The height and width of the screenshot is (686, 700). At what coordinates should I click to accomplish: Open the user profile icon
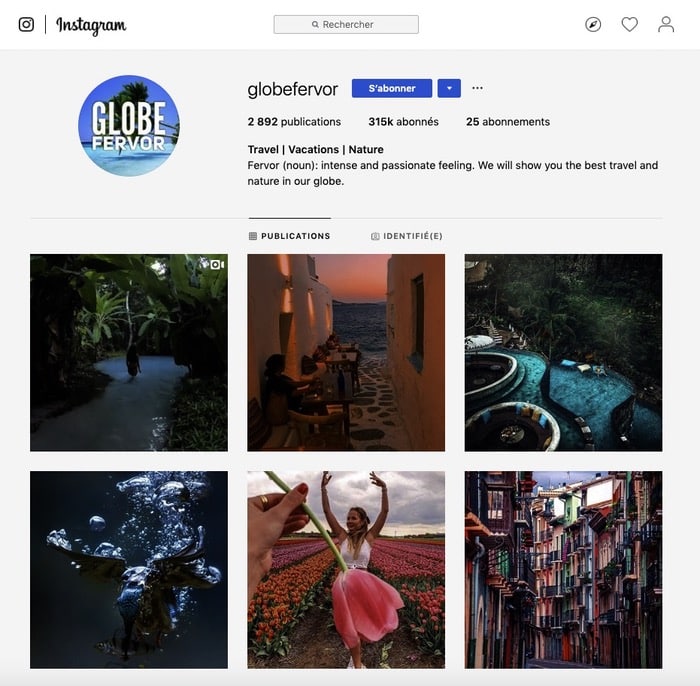[x=666, y=24]
